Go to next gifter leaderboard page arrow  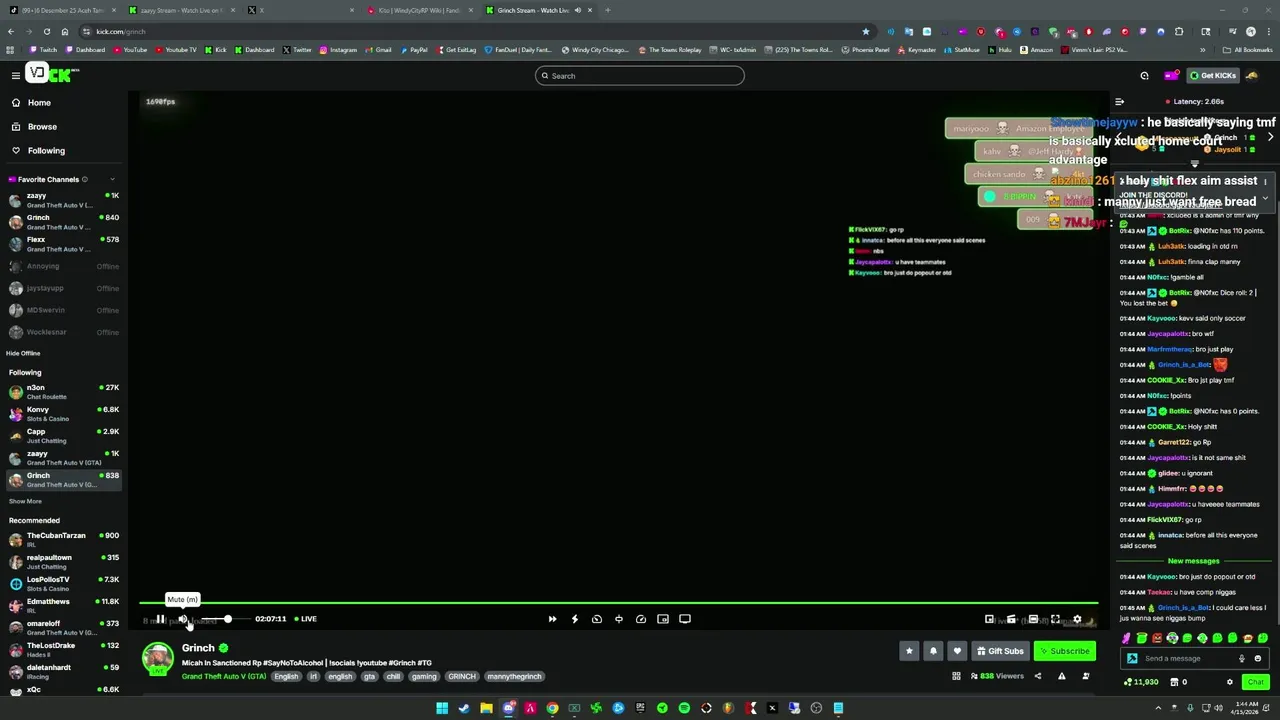tap(1270, 137)
